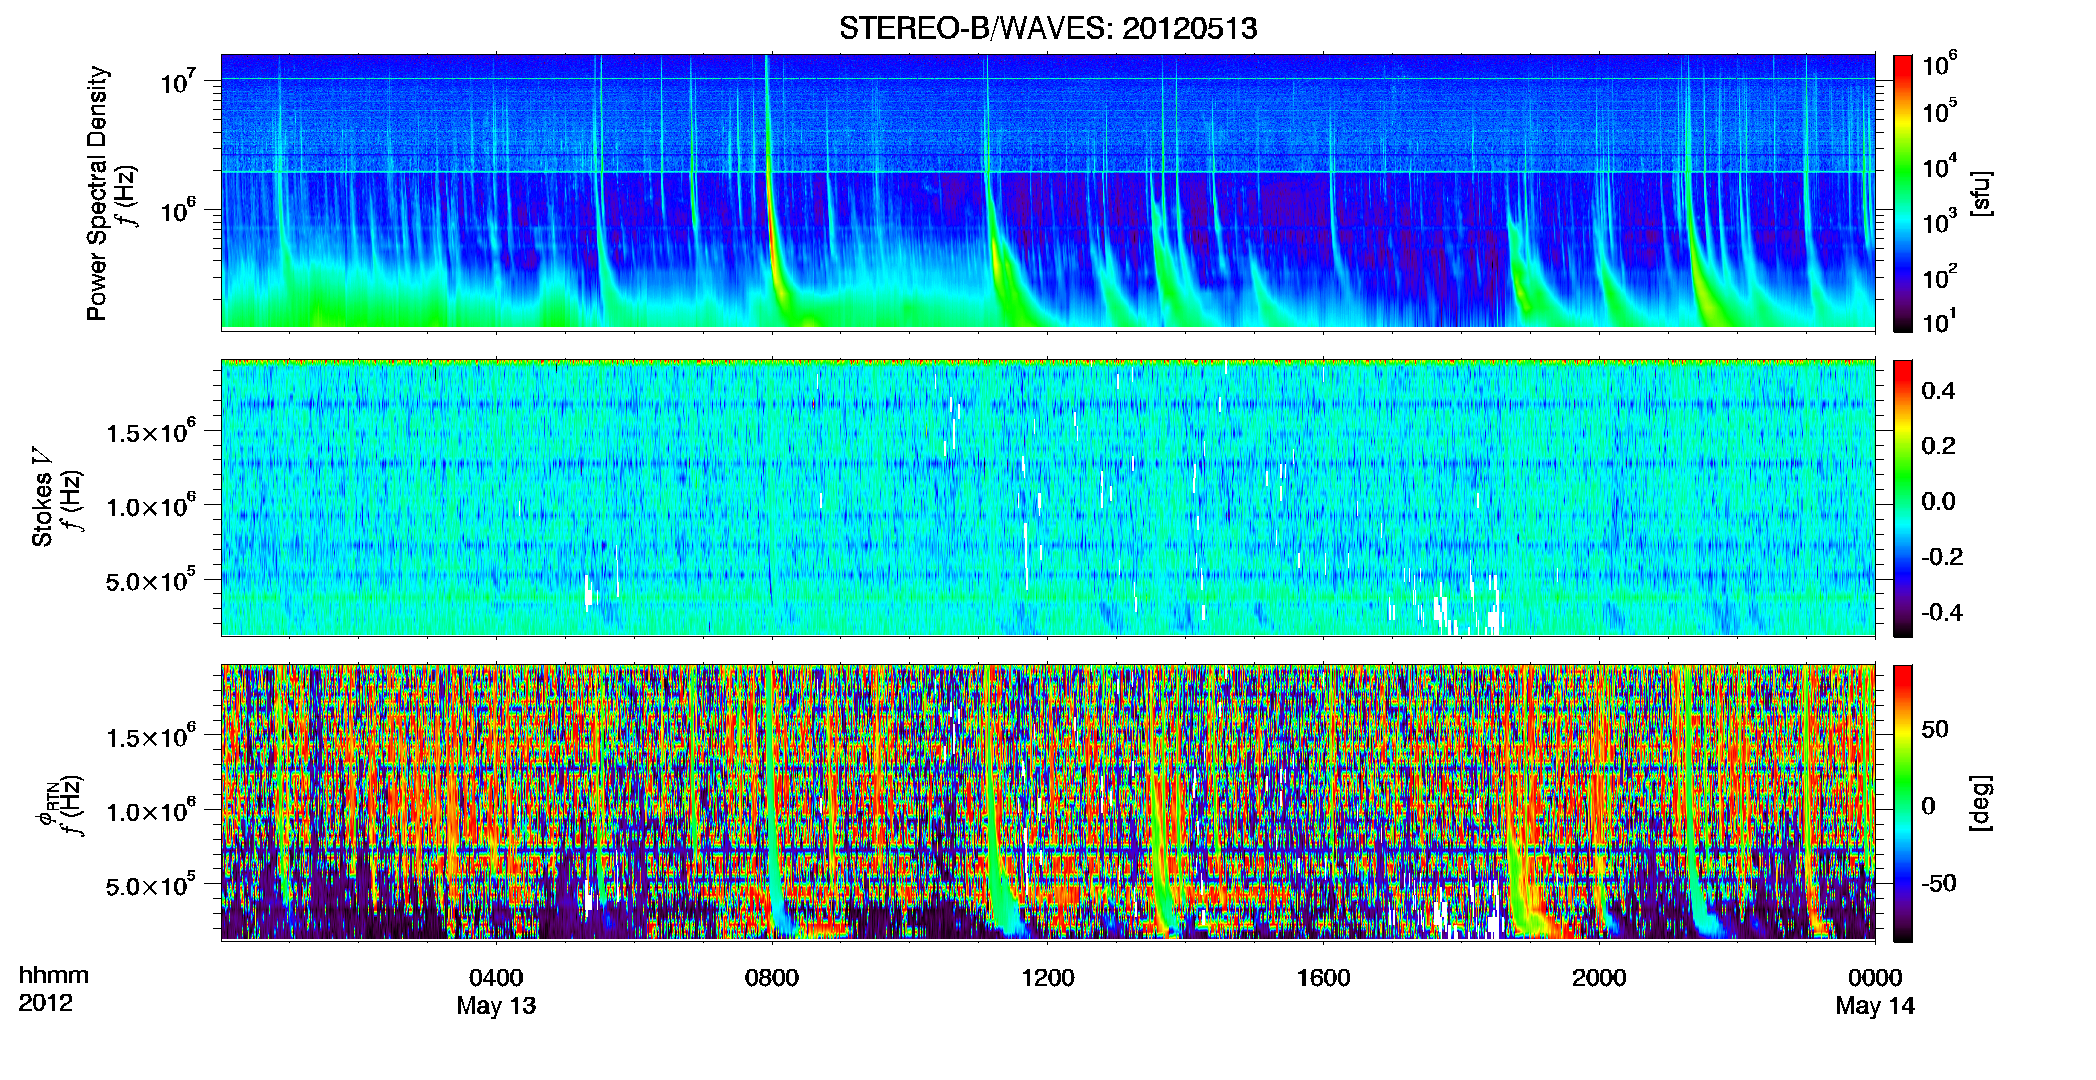This screenshot has width=2096, height=1080.
Task: Click the [sfu] unit label
Action: [x=1981, y=193]
